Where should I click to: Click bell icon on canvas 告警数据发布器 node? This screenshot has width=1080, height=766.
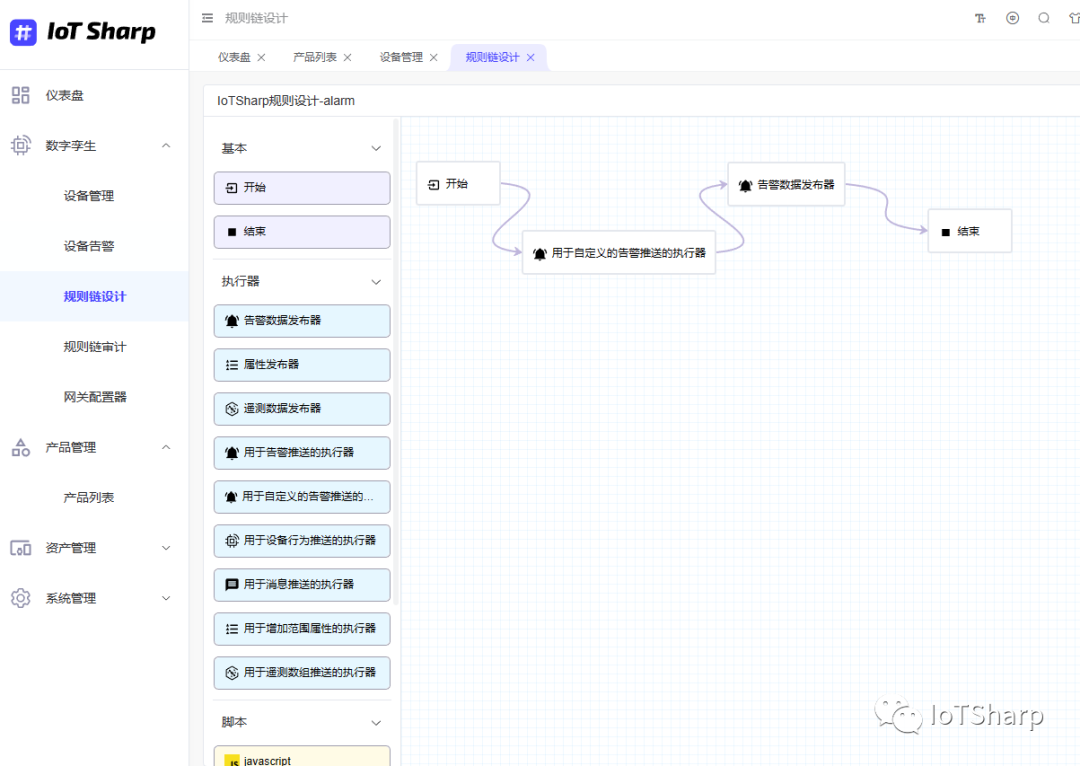[745, 185]
